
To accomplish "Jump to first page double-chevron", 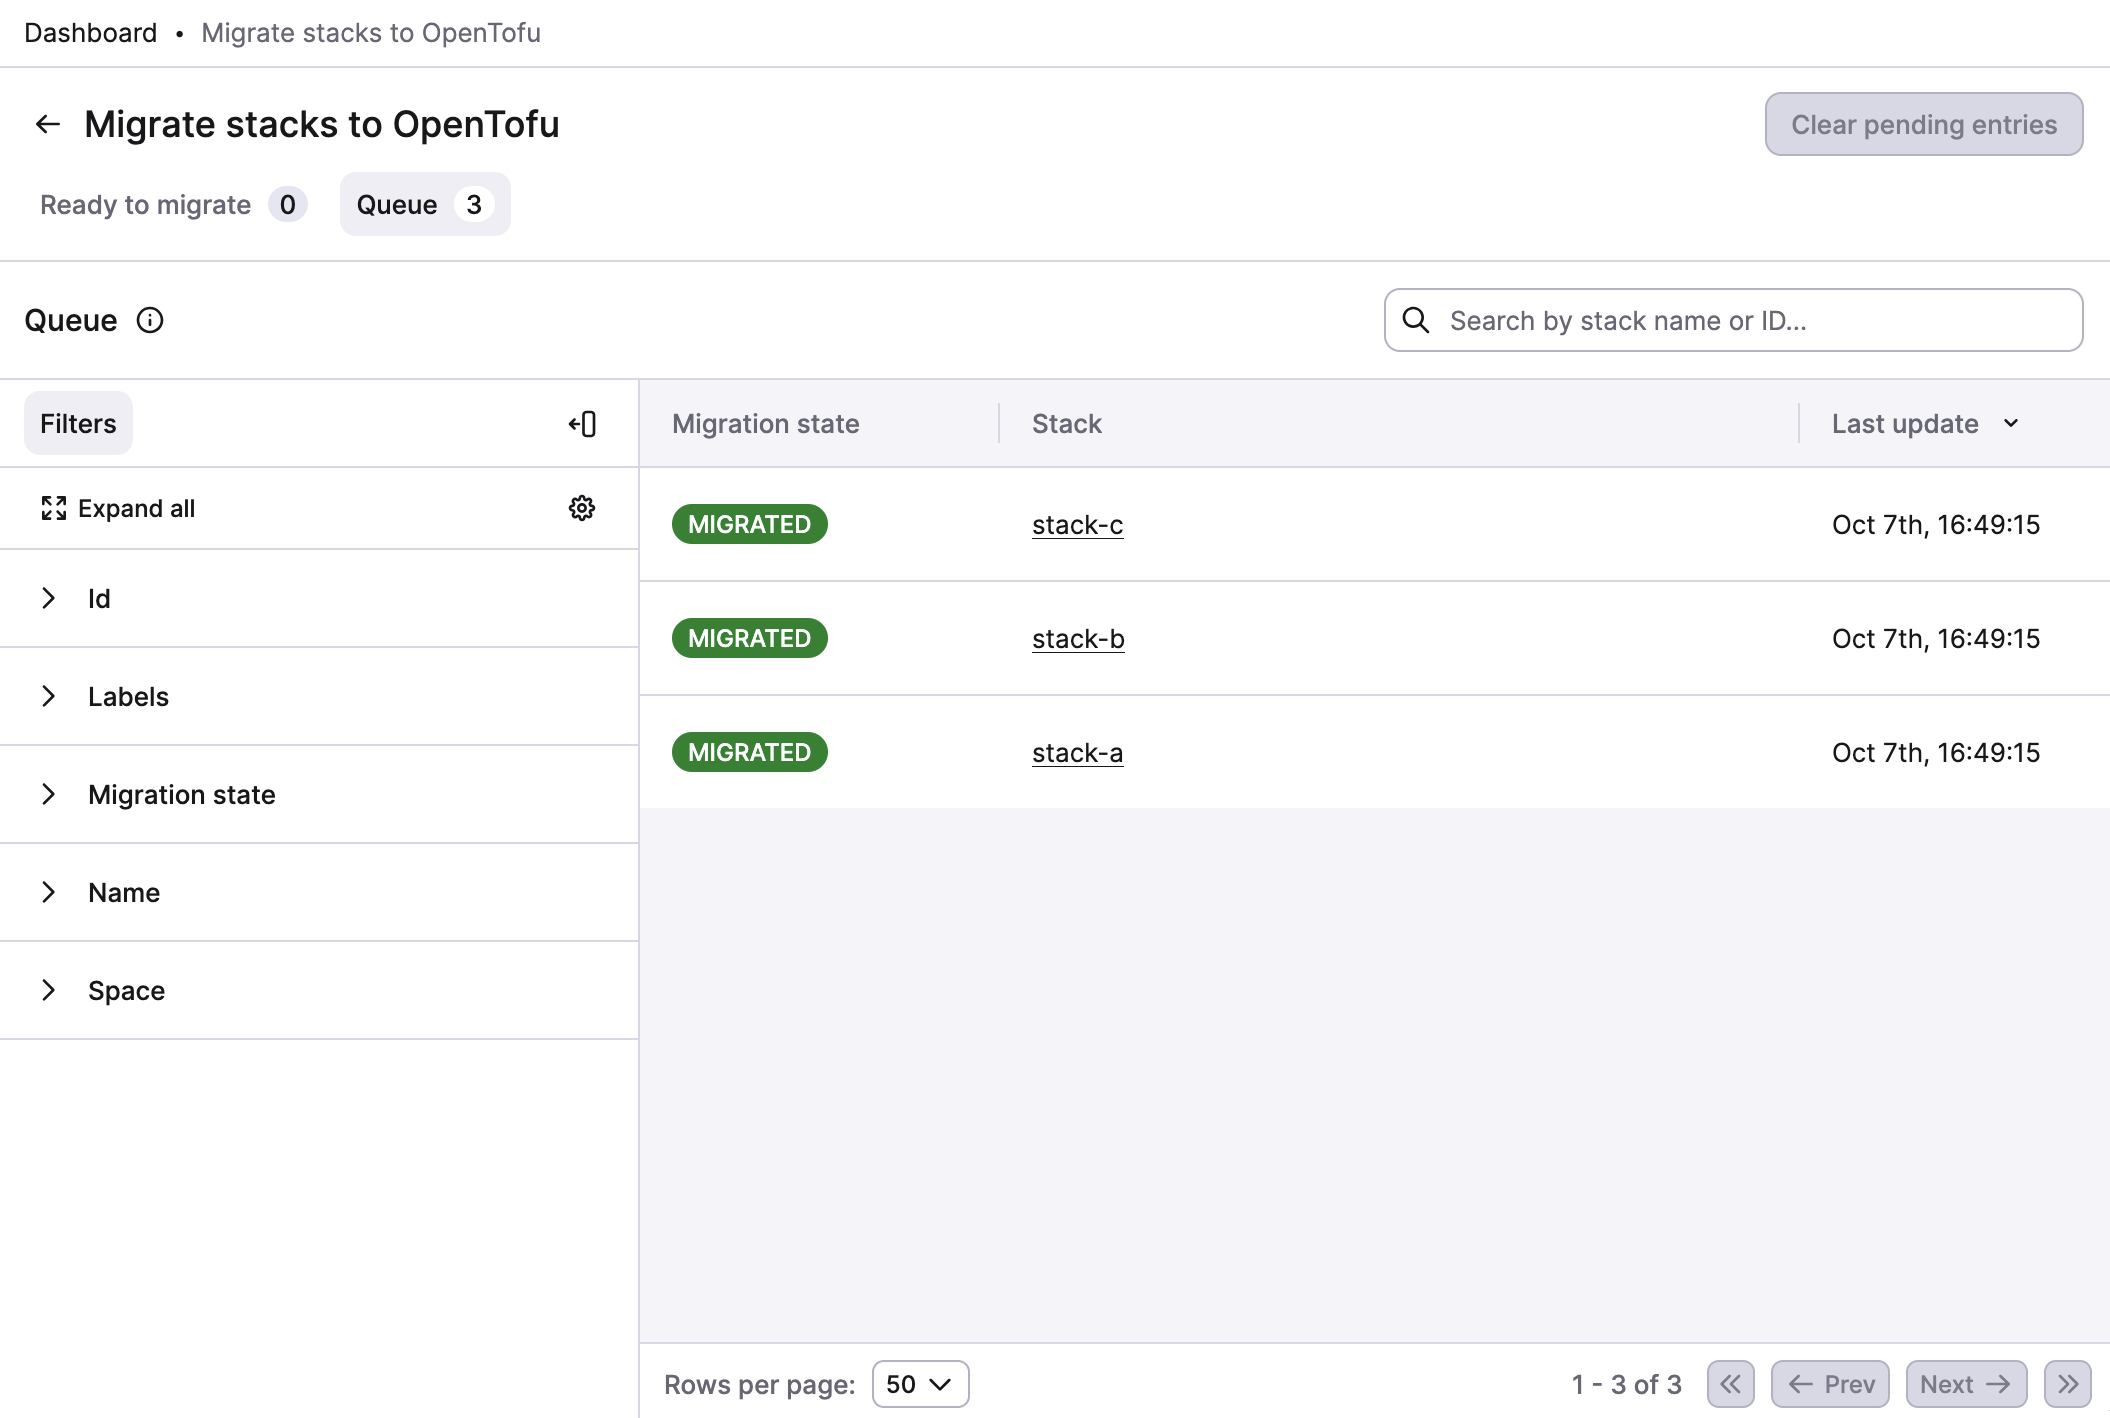I will click(x=1731, y=1384).
